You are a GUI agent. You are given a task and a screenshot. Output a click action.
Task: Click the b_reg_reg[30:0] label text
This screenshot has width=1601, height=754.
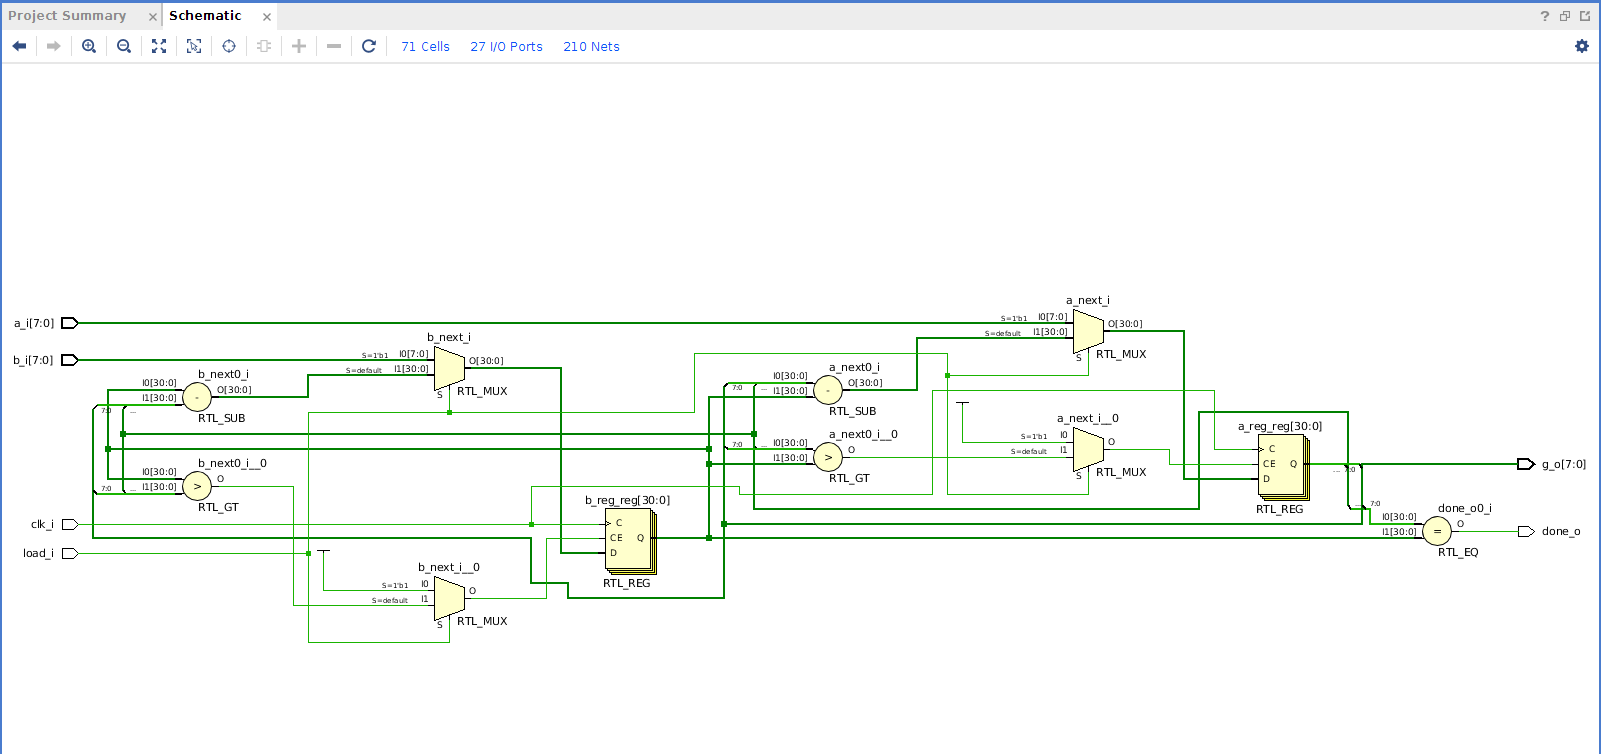(x=627, y=500)
